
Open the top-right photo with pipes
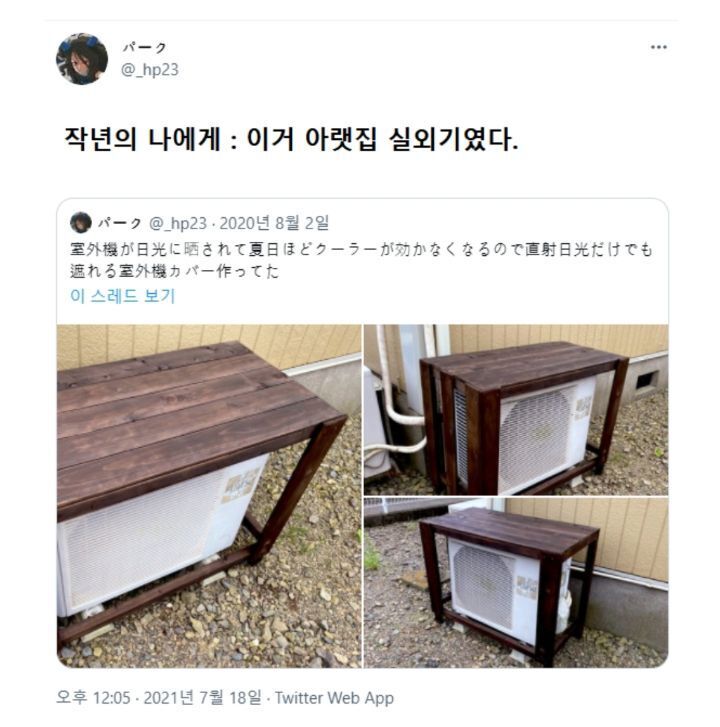516,410
